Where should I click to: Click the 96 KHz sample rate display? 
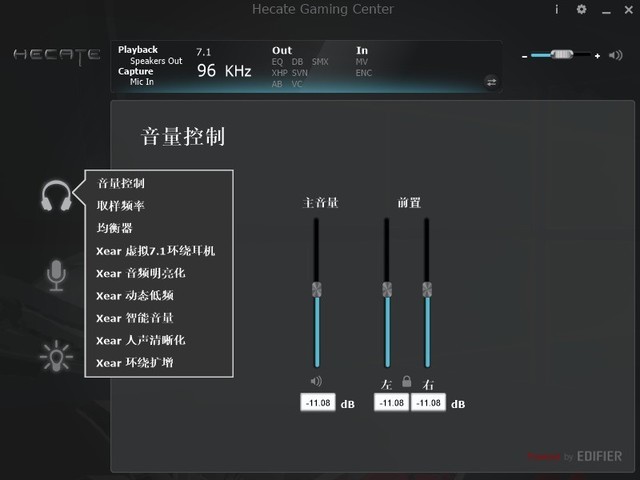click(x=224, y=71)
